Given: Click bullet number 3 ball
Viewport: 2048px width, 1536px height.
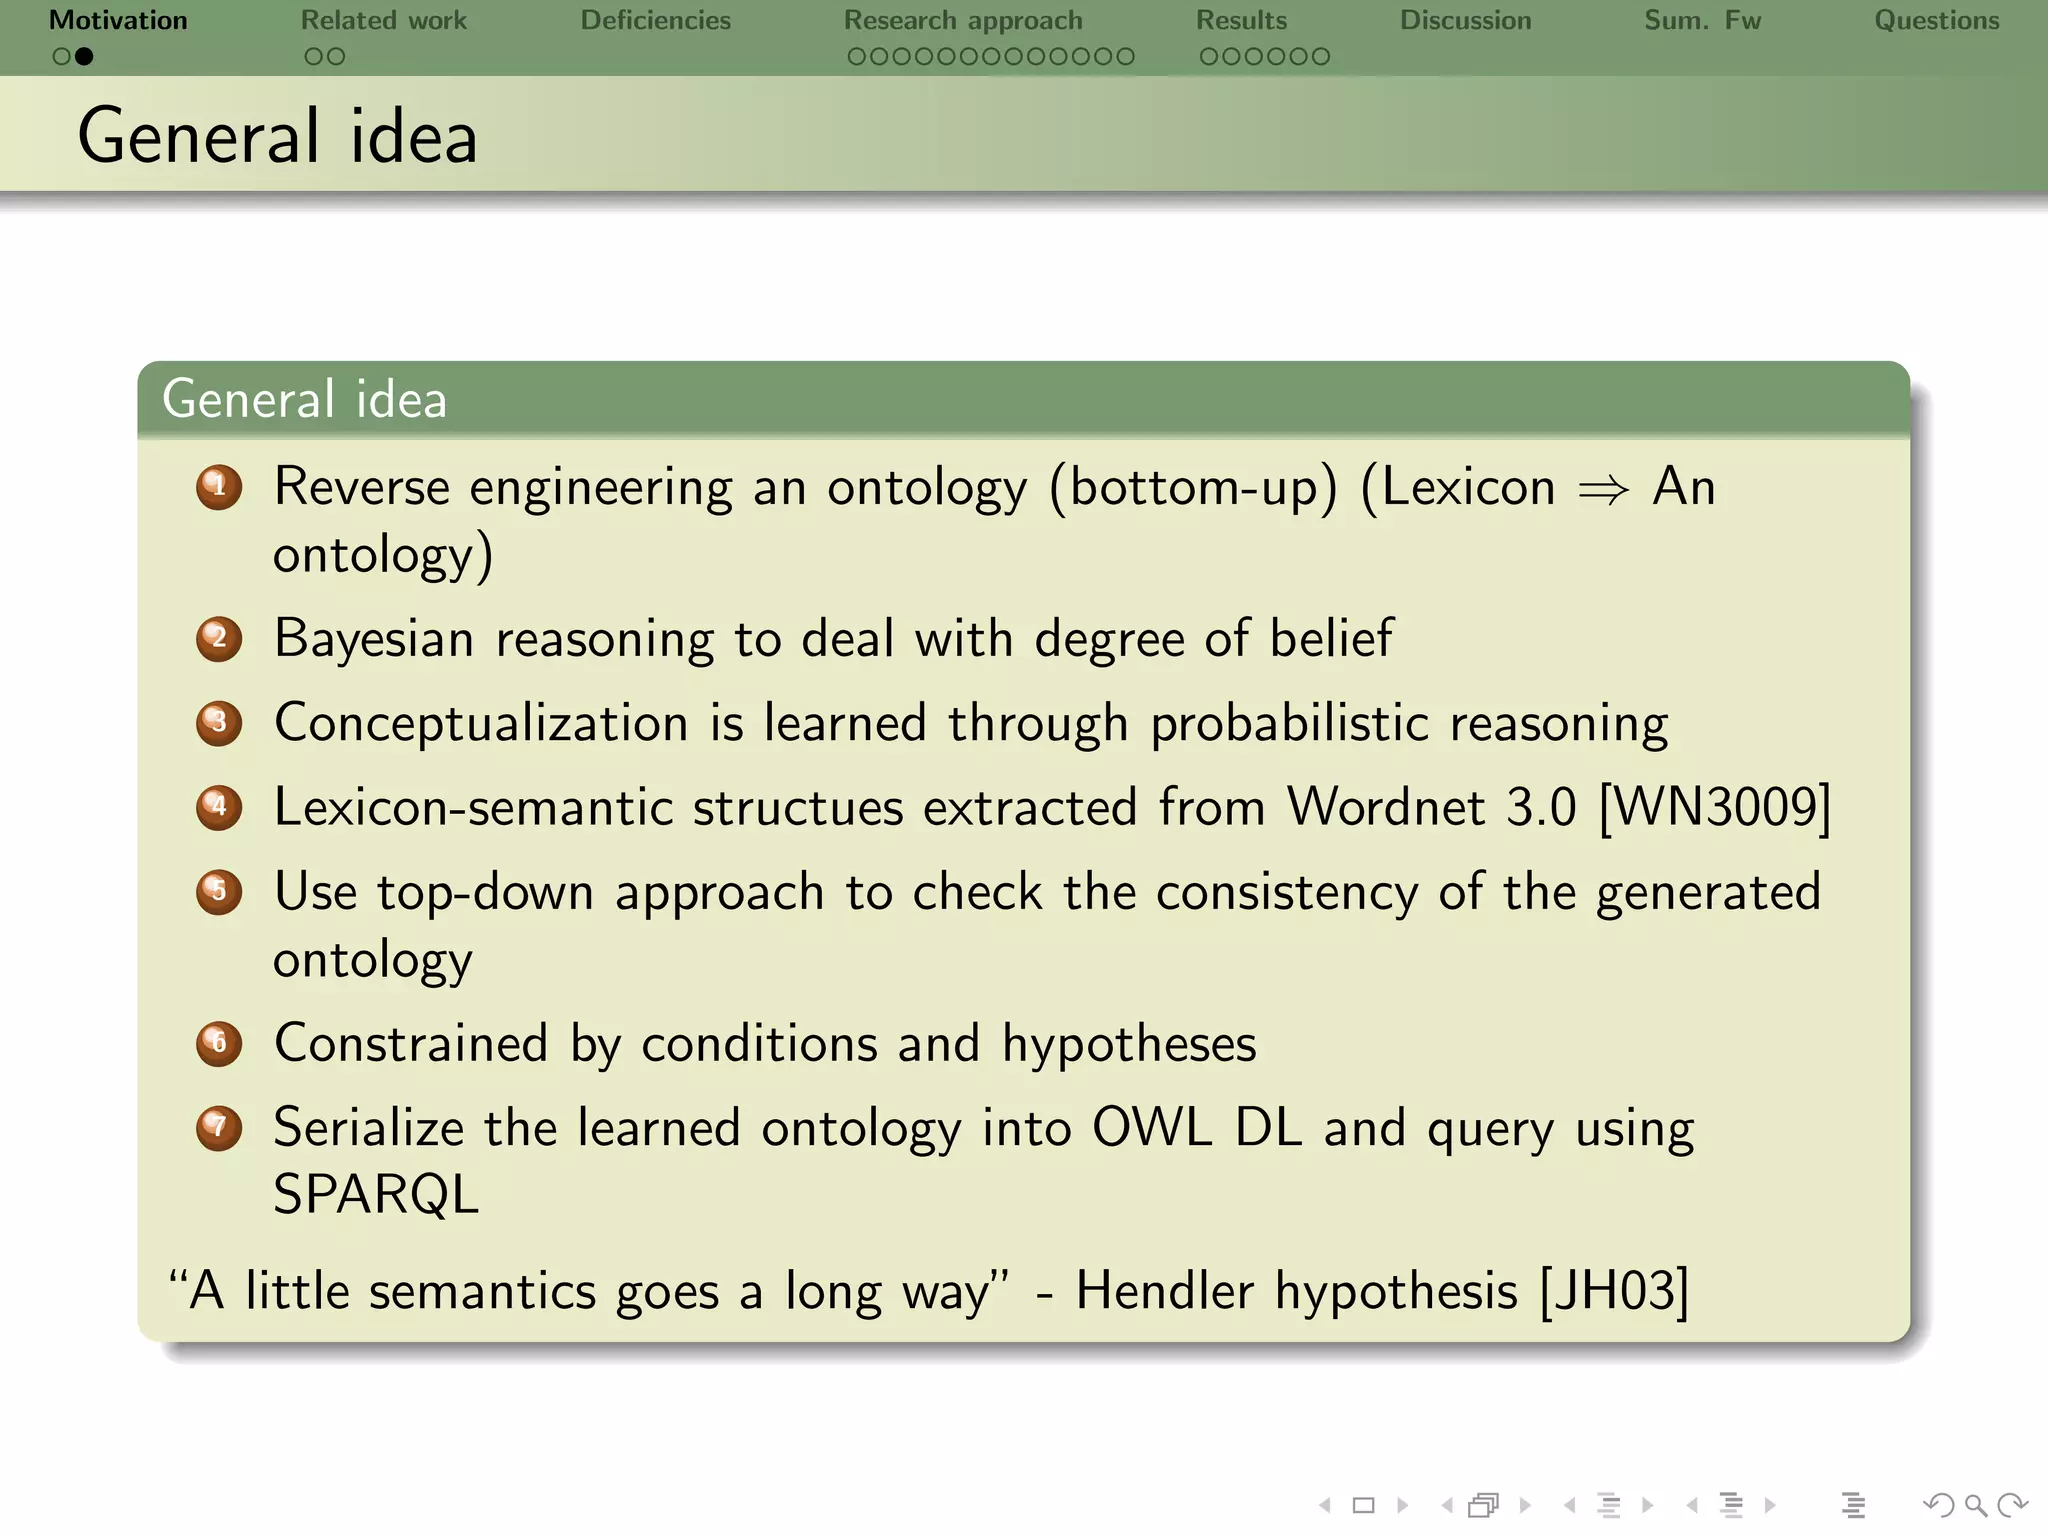Looking at the screenshot, I should (x=219, y=723).
